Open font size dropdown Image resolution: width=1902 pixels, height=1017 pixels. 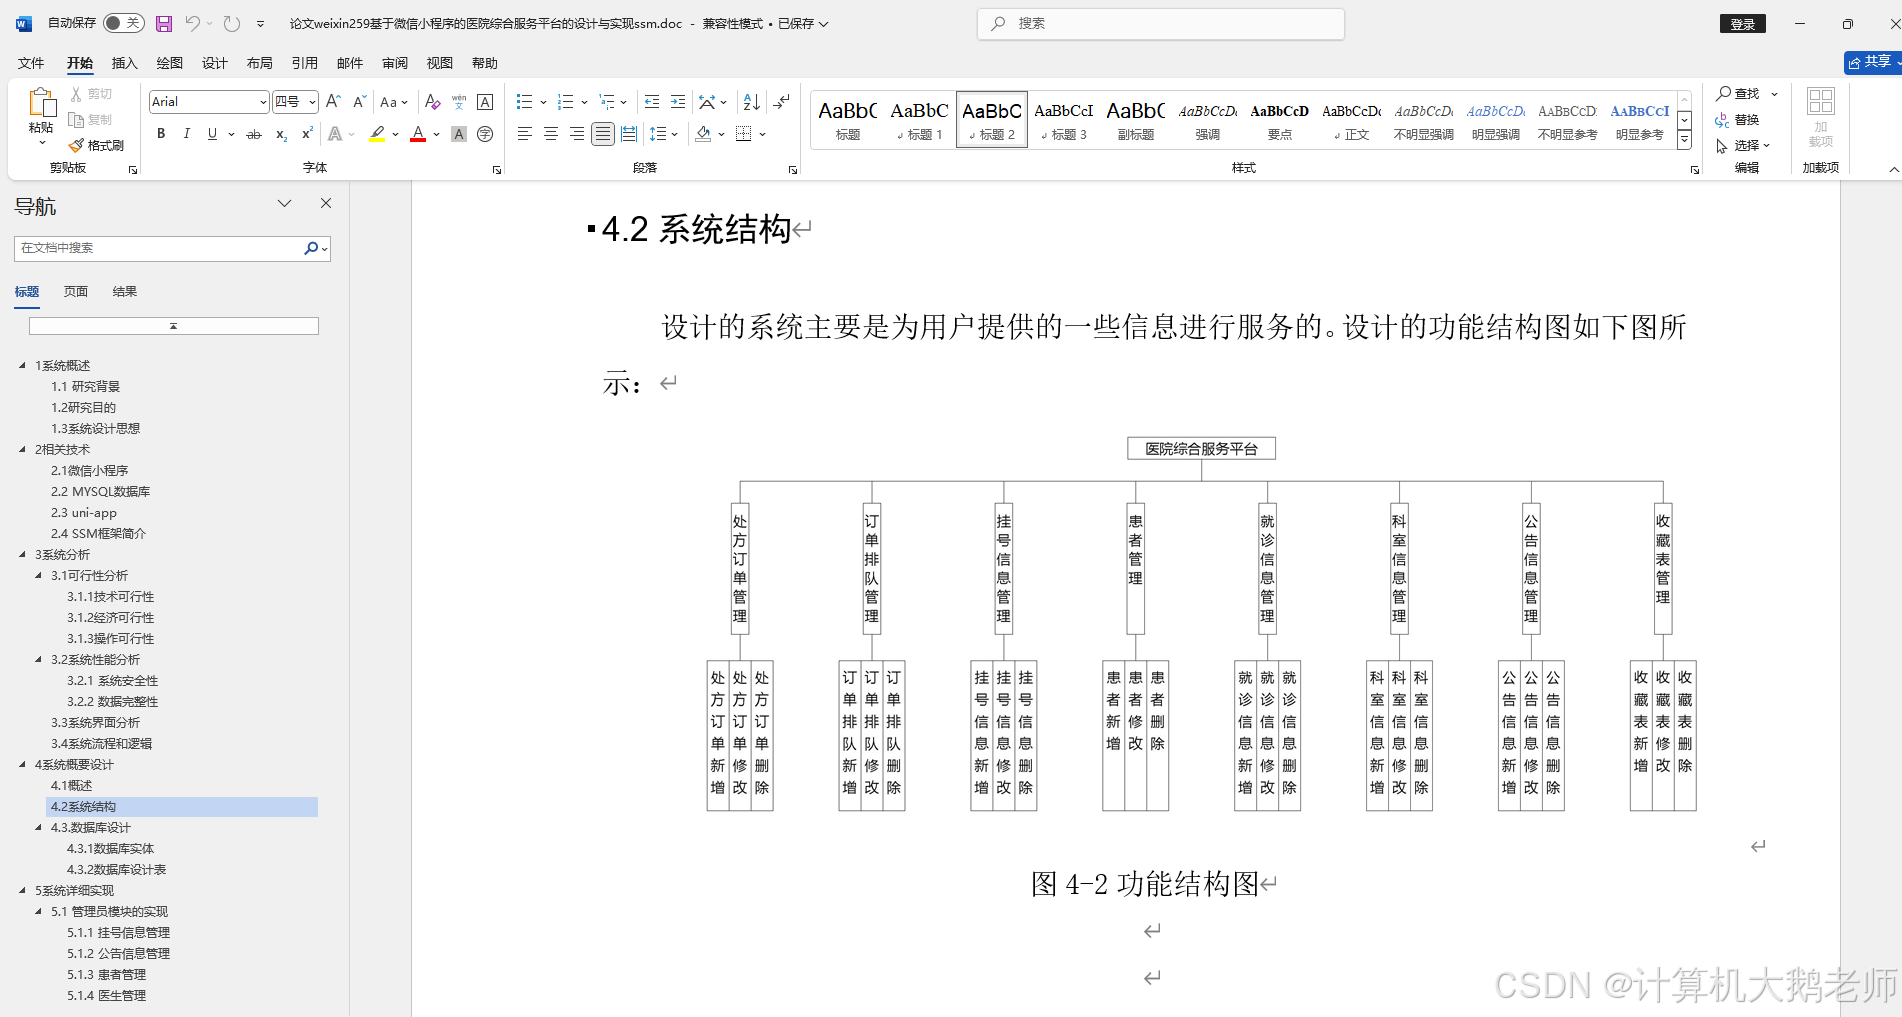point(312,102)
